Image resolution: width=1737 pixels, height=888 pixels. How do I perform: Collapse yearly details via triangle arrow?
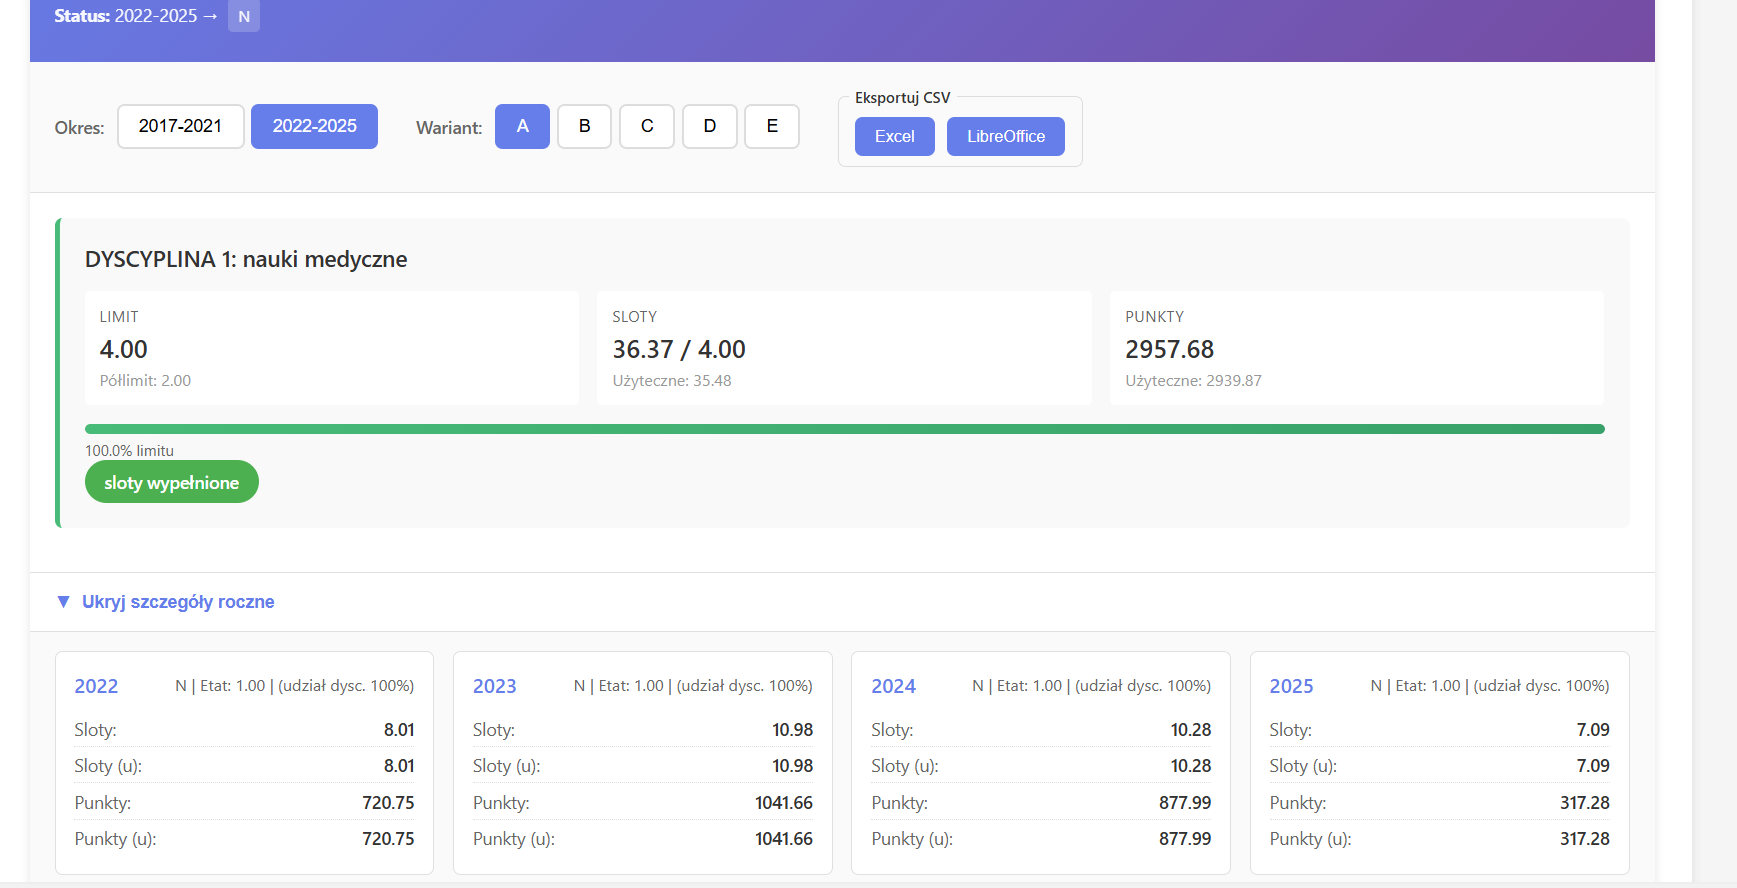pyautogui.click(x=64, y=602)
